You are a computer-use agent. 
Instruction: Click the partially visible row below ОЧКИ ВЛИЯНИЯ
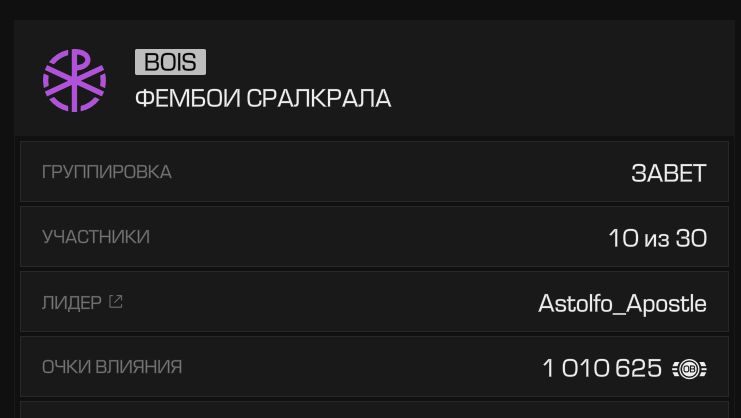(x=370, y=409)
